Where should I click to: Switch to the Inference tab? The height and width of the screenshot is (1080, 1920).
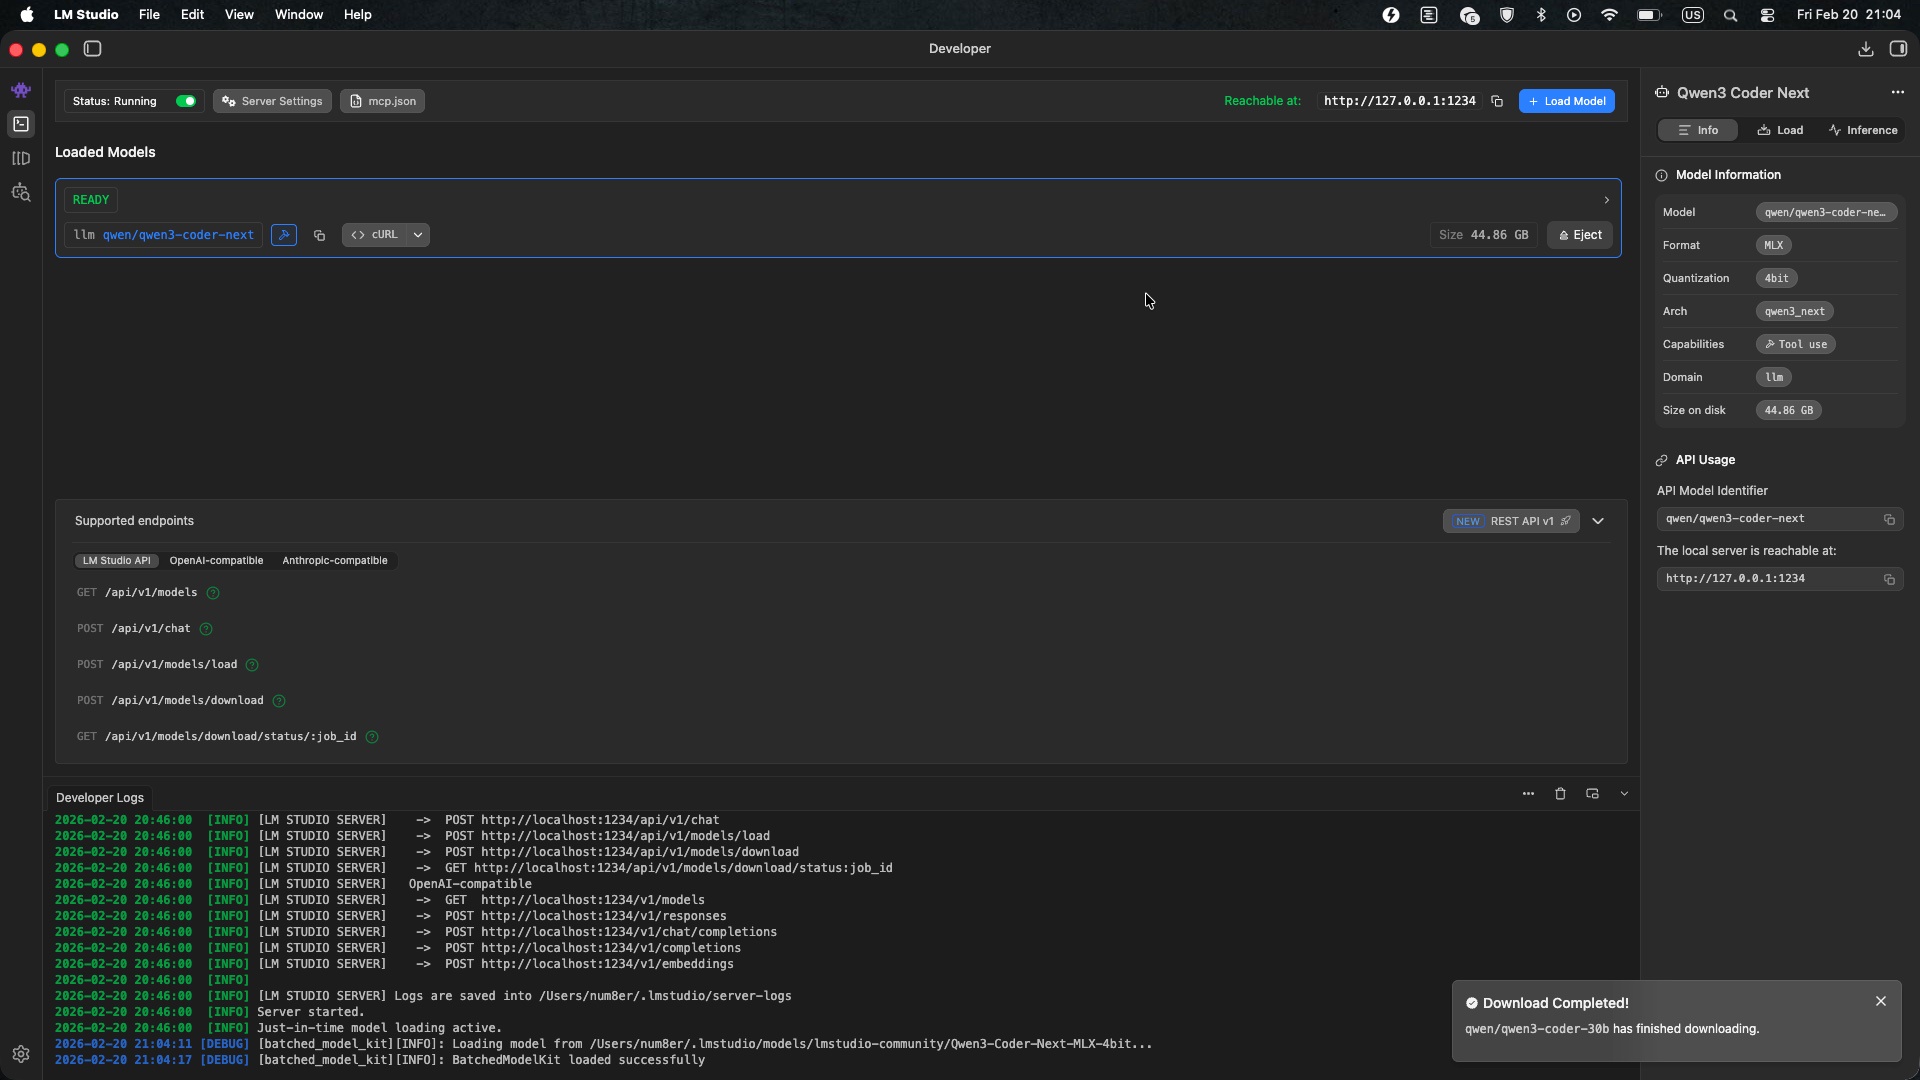(1863, 130)
